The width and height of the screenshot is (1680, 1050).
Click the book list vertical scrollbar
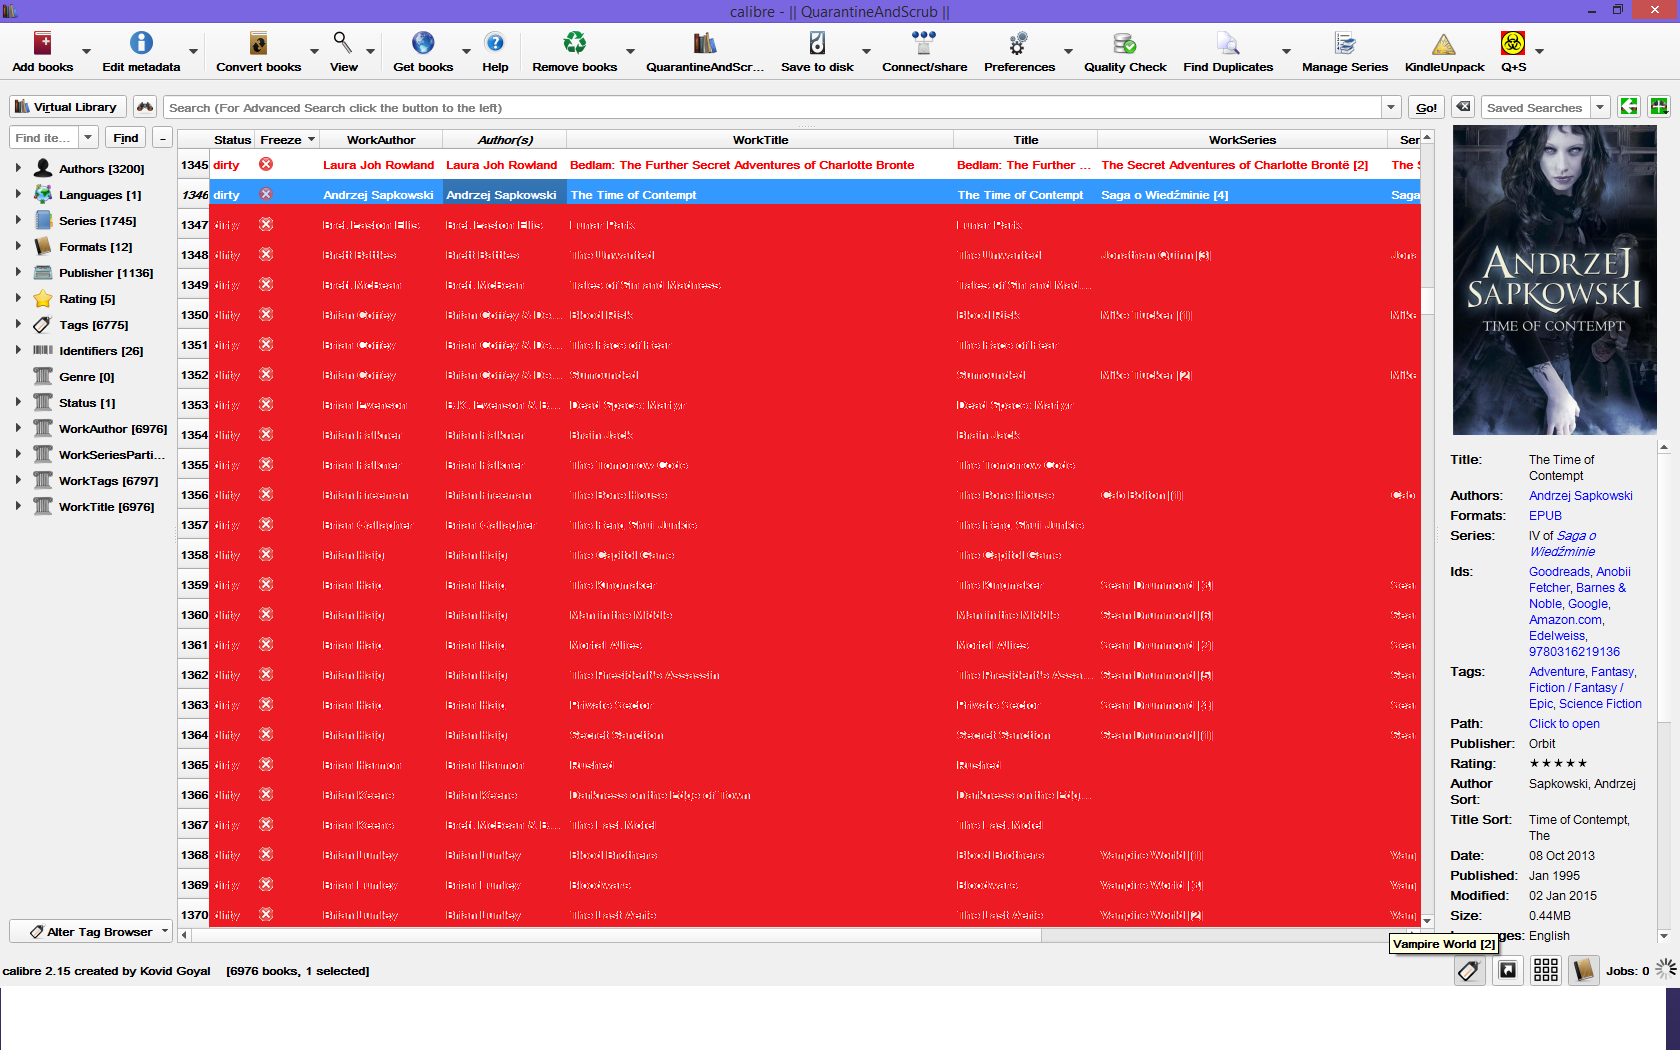click(1427, 300)
